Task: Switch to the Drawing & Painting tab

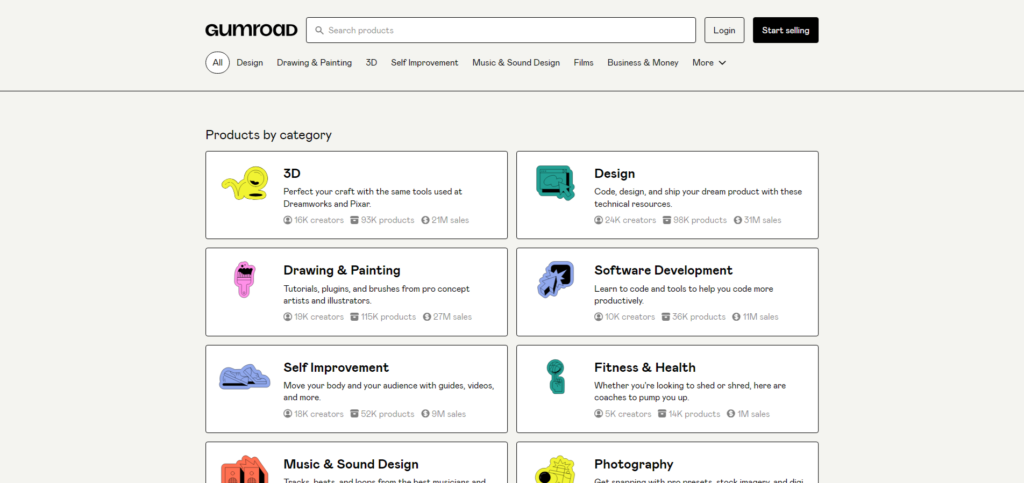Action: (x=314, y=62)
